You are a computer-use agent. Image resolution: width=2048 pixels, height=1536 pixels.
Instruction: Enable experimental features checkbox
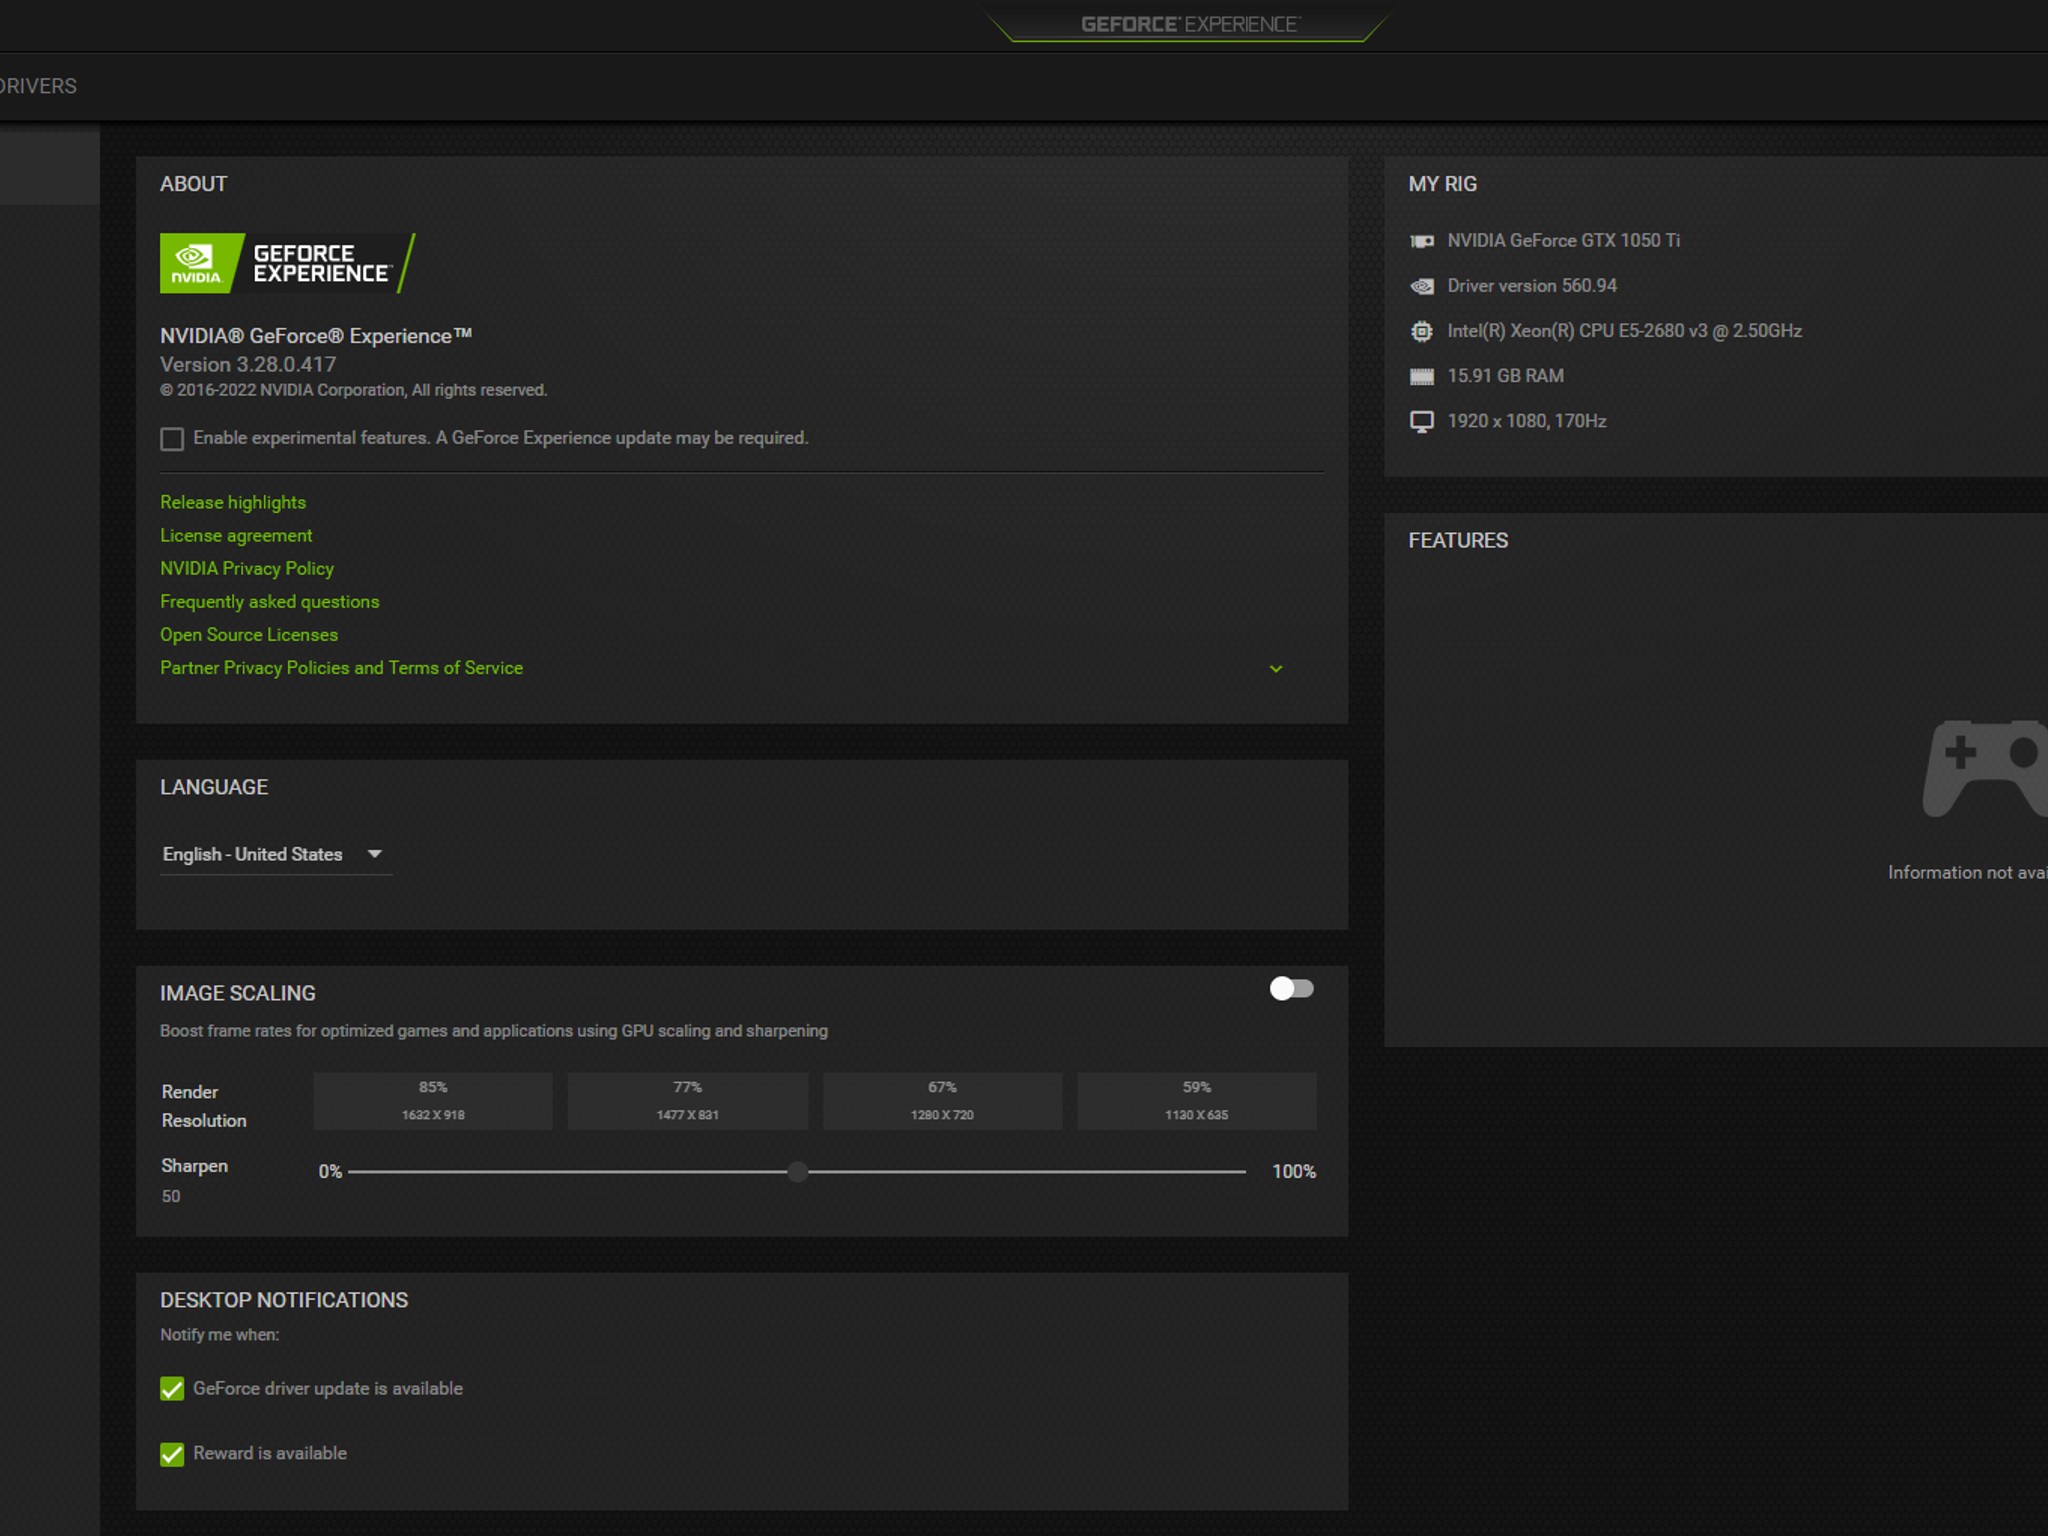pyautogui.click(x=171, y=438)
